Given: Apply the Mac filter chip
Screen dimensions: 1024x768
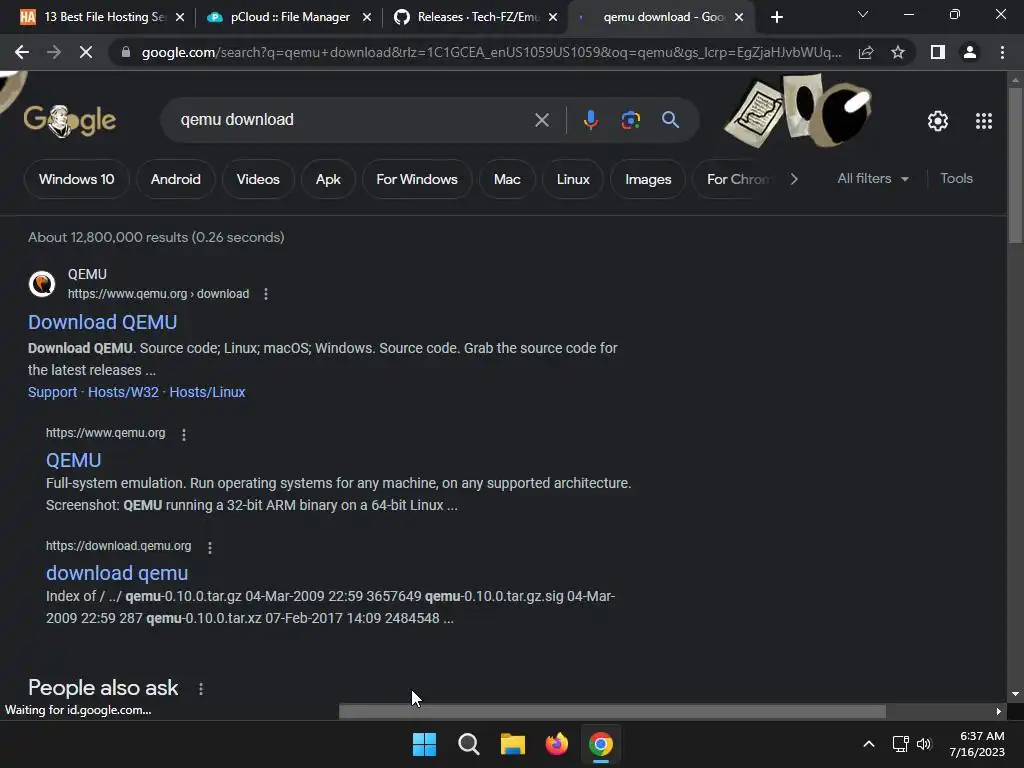Looking at the screenshot, I should (507, 179).
